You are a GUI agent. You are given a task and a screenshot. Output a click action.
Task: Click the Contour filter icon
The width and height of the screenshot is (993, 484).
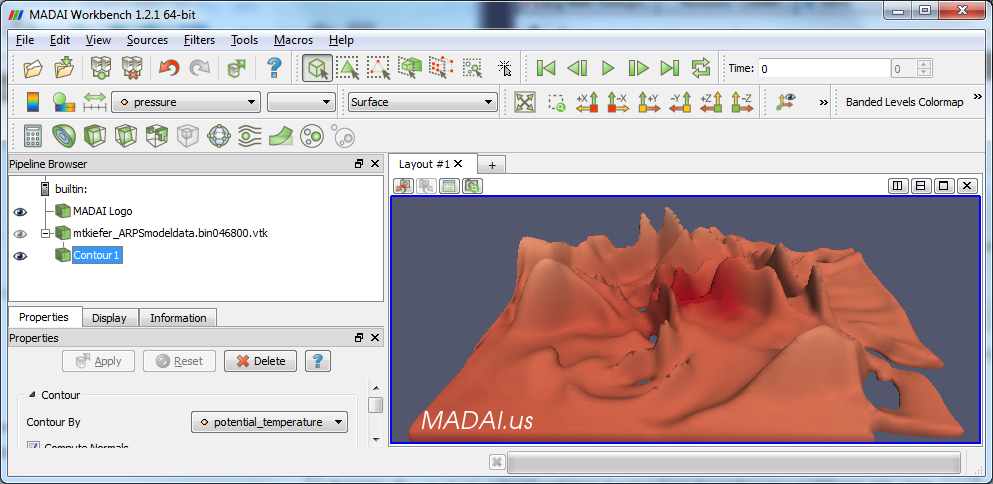64,136
